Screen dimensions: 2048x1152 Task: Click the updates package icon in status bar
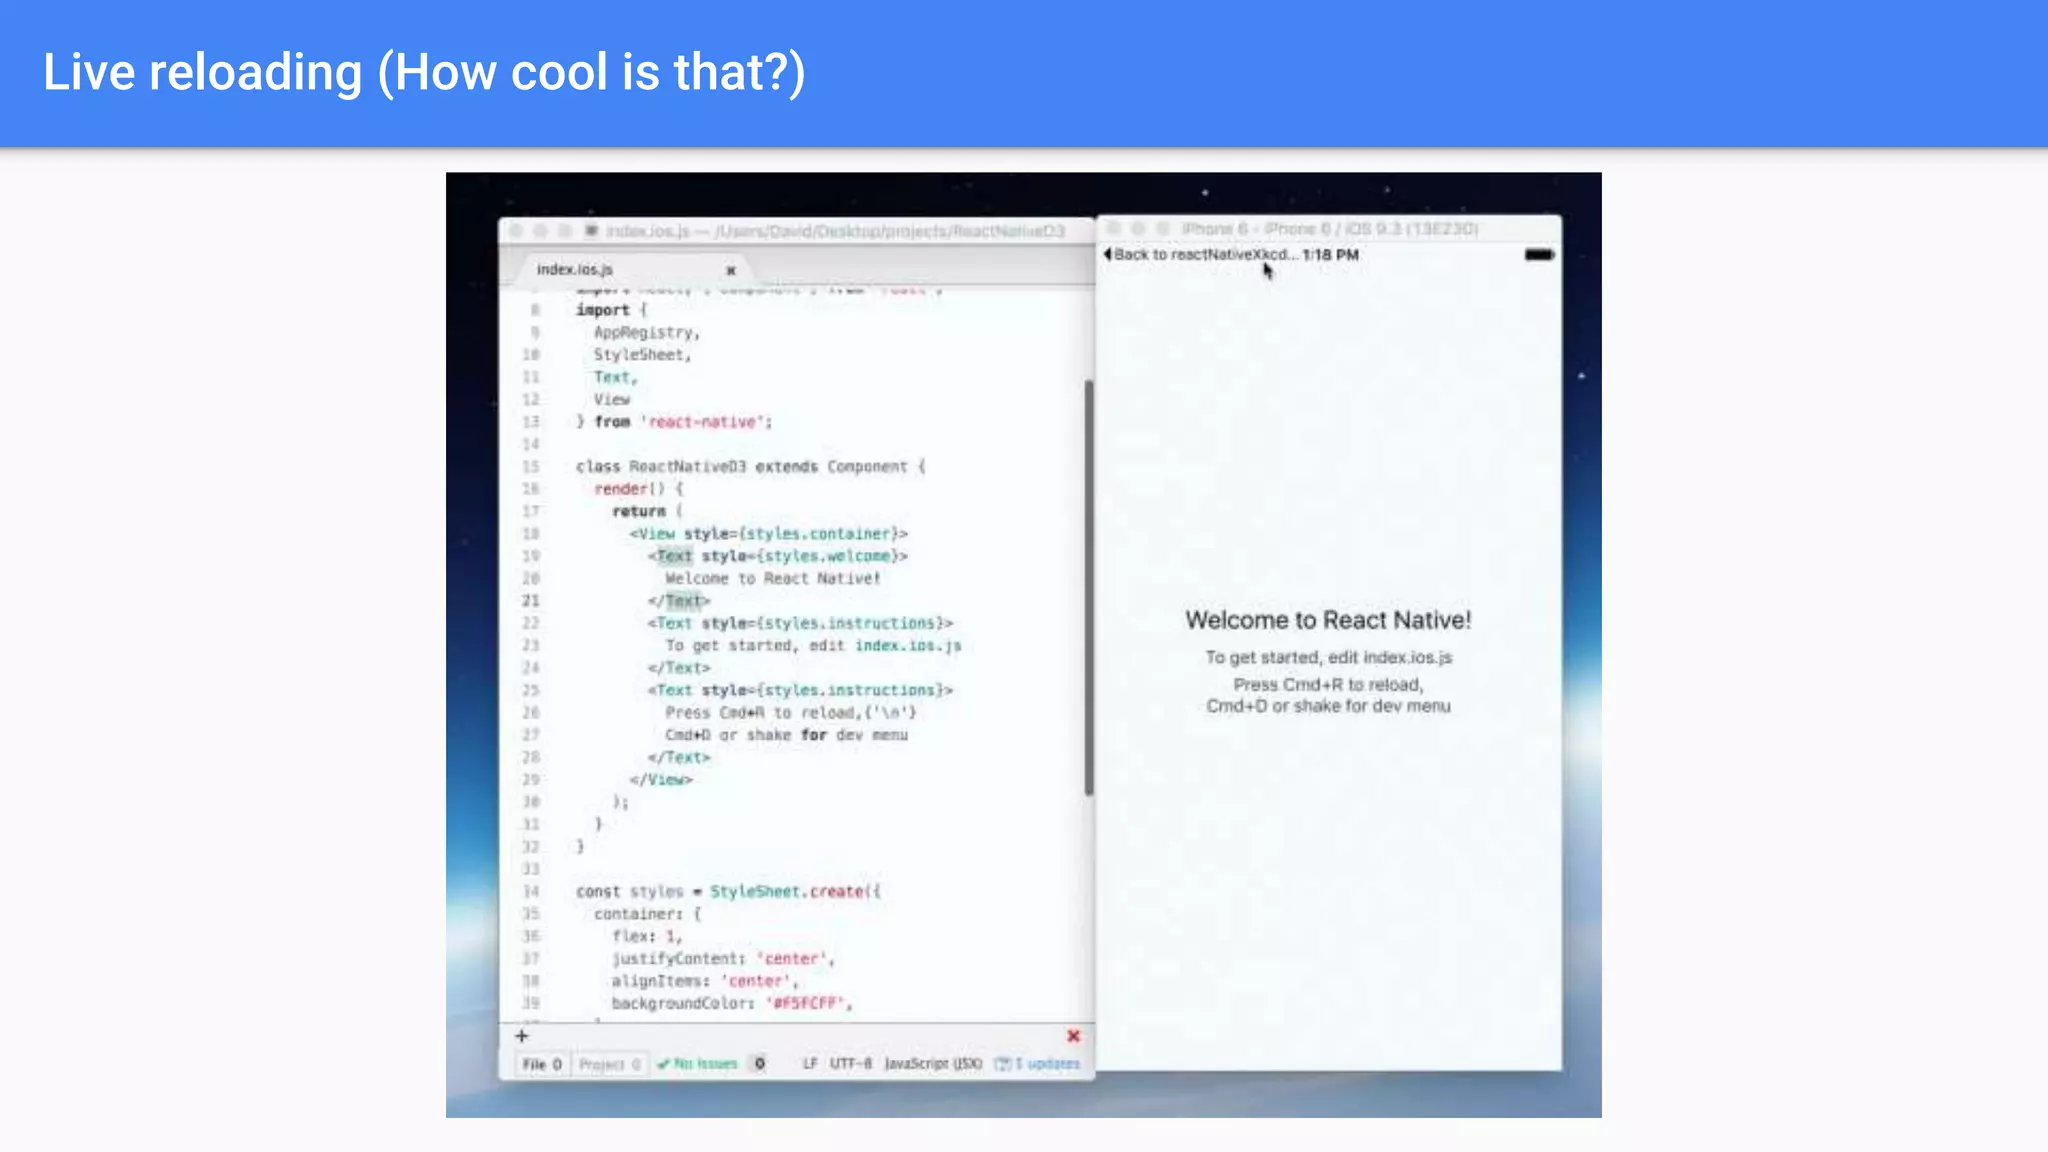click(x=1002, y=1064)
